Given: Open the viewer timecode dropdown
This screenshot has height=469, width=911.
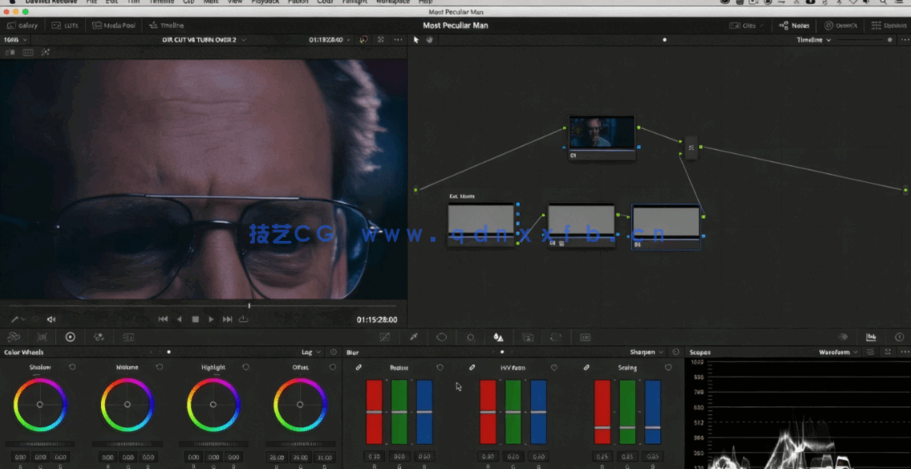Looking at the screenshot, I should [x=329, y=40].
